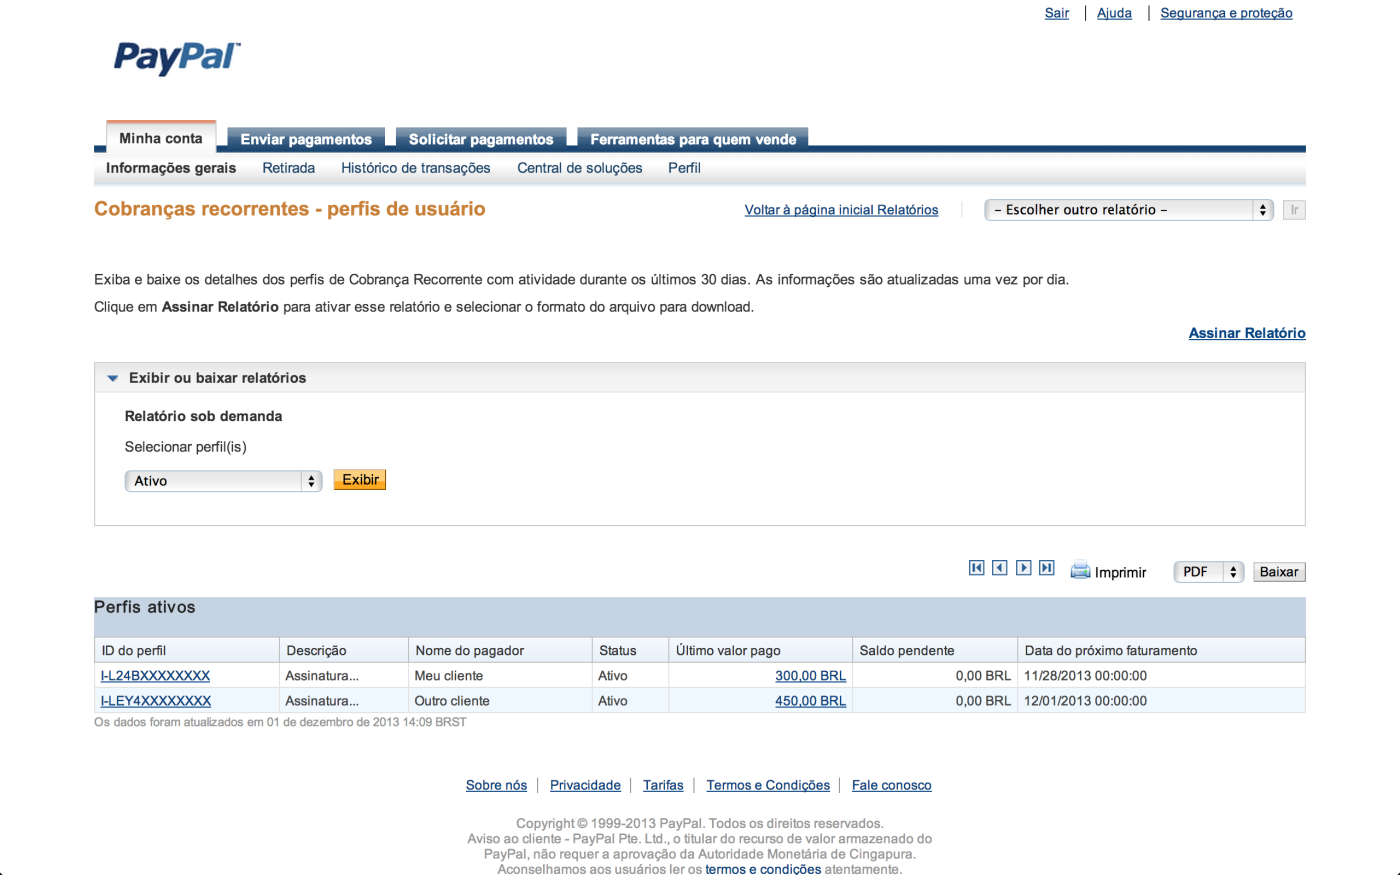Open the Perfil submenu item
This screenshot has width=1400, height=875.
pos(684,168)
